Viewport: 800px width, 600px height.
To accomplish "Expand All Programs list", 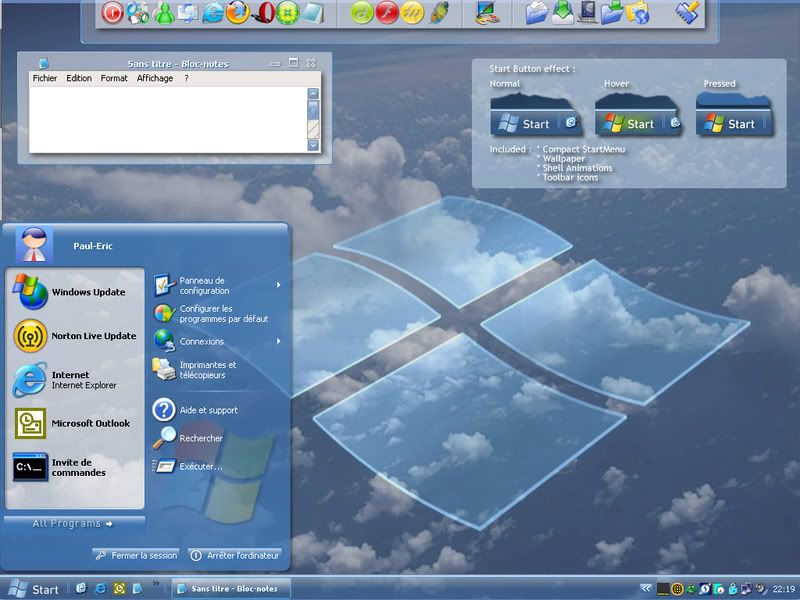I will point(73,523).
